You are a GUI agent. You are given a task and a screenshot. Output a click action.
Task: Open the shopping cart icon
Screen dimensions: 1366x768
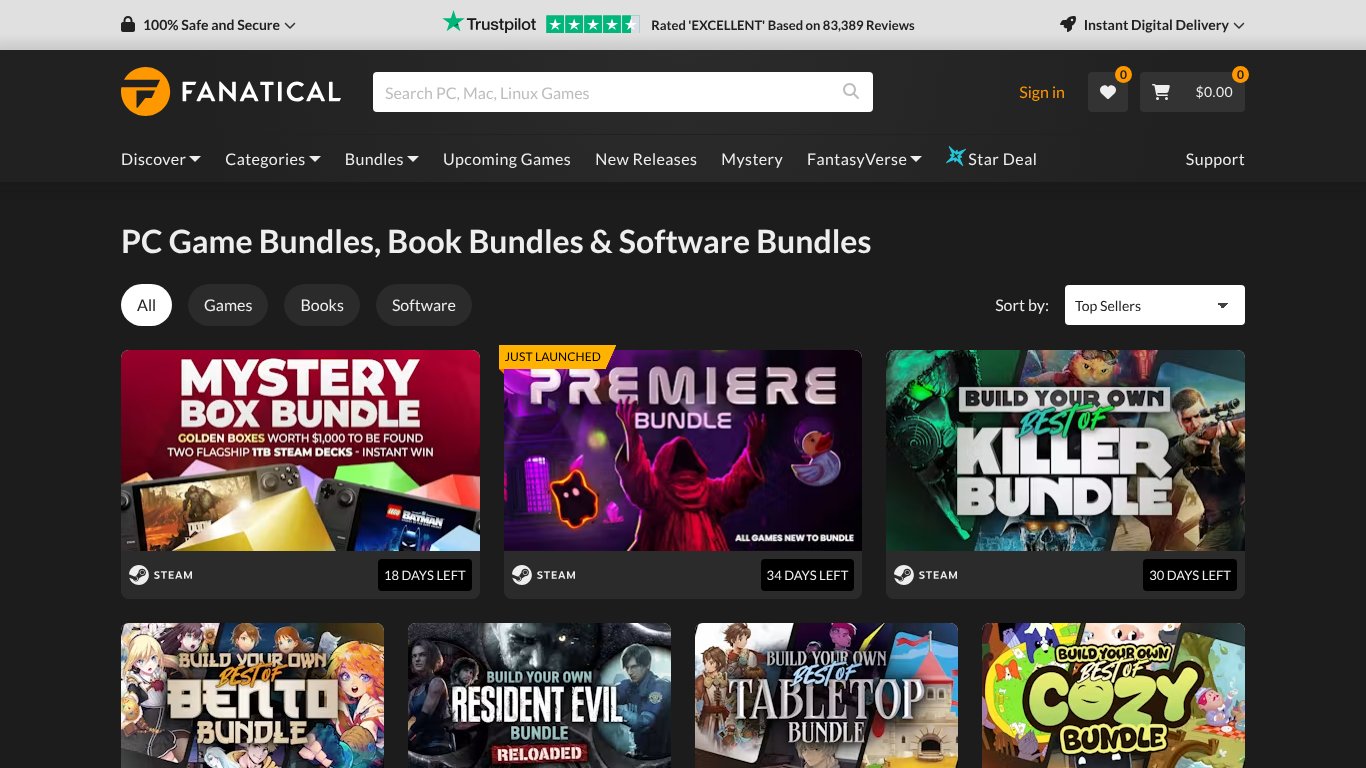pos(1161,92)
